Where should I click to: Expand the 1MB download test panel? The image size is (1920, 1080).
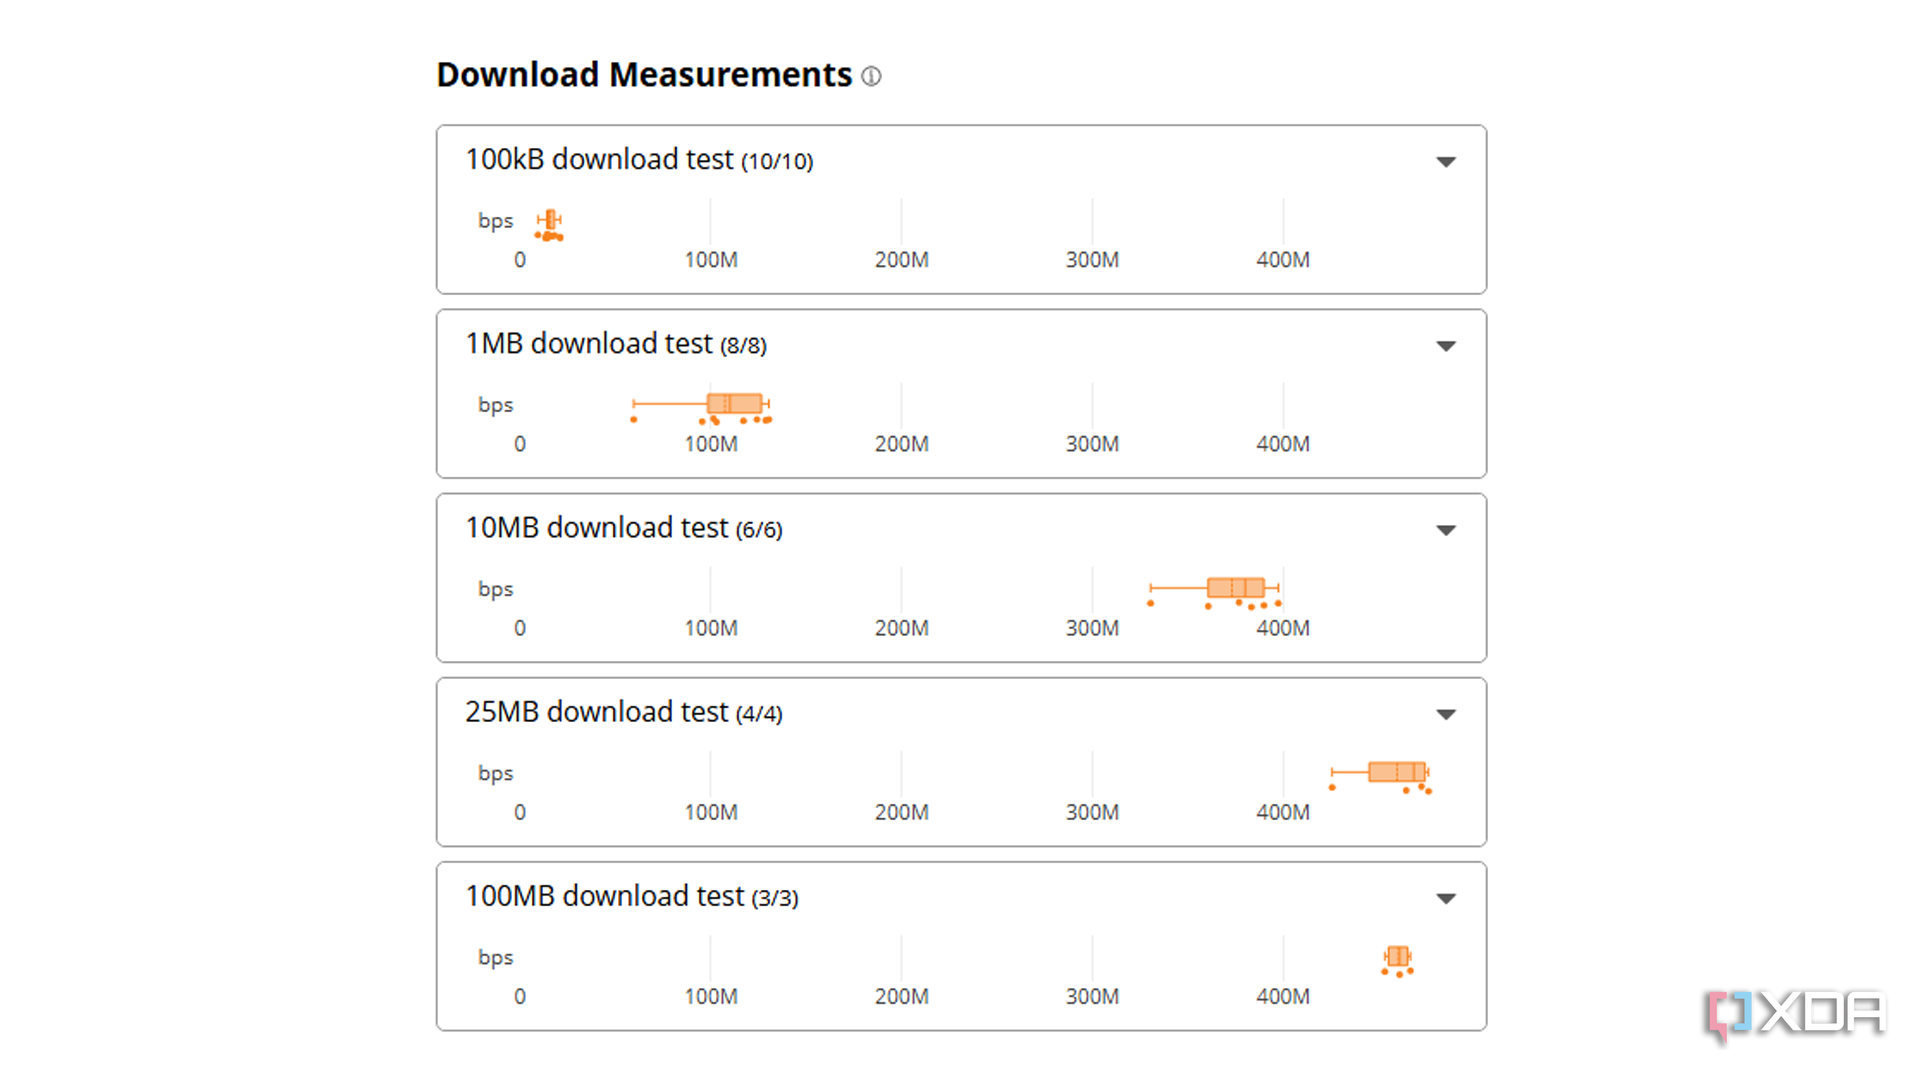1445,346
